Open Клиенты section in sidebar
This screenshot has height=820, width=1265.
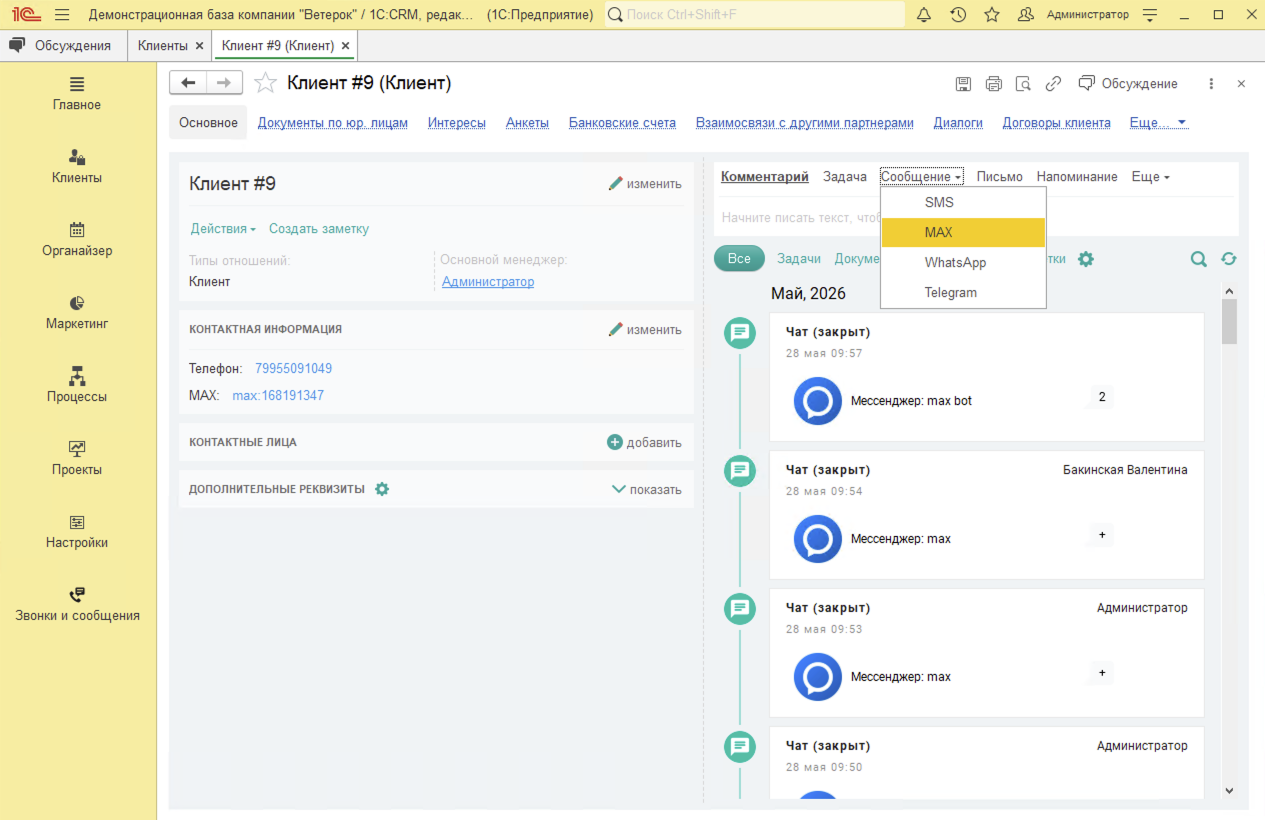tap(77, 166)
